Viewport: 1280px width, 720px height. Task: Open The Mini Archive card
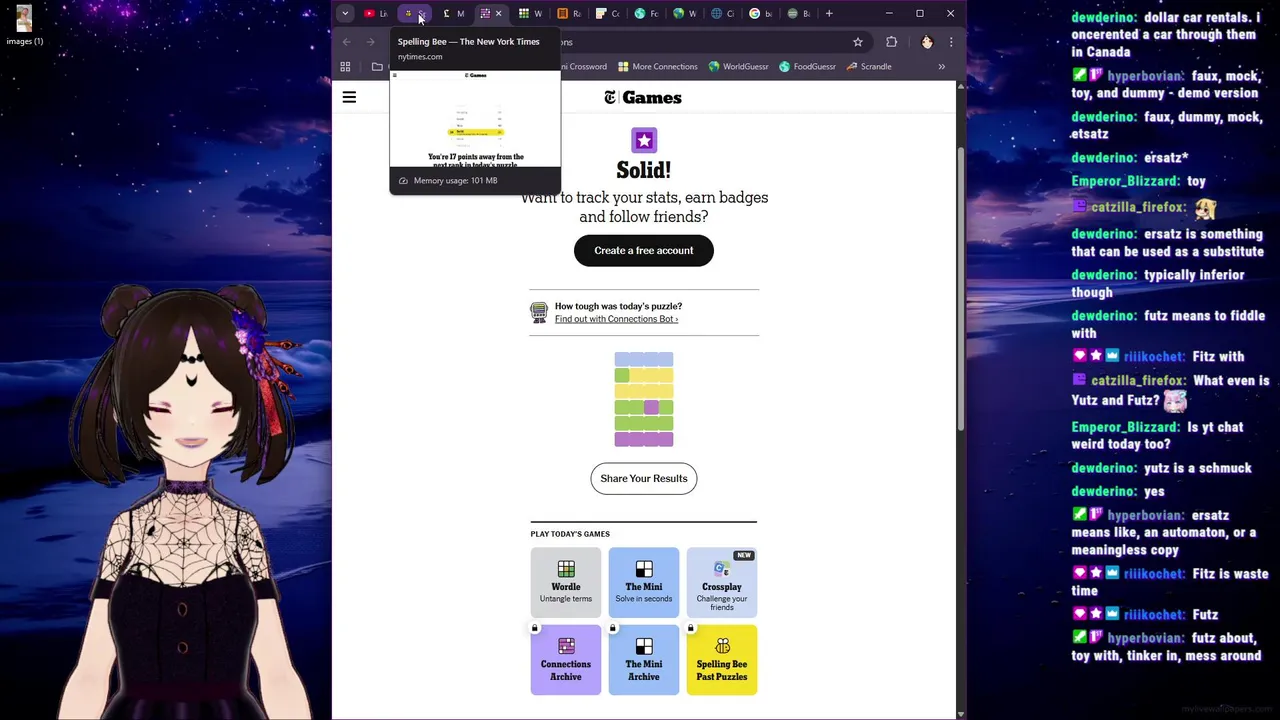[x=644, y=660]
